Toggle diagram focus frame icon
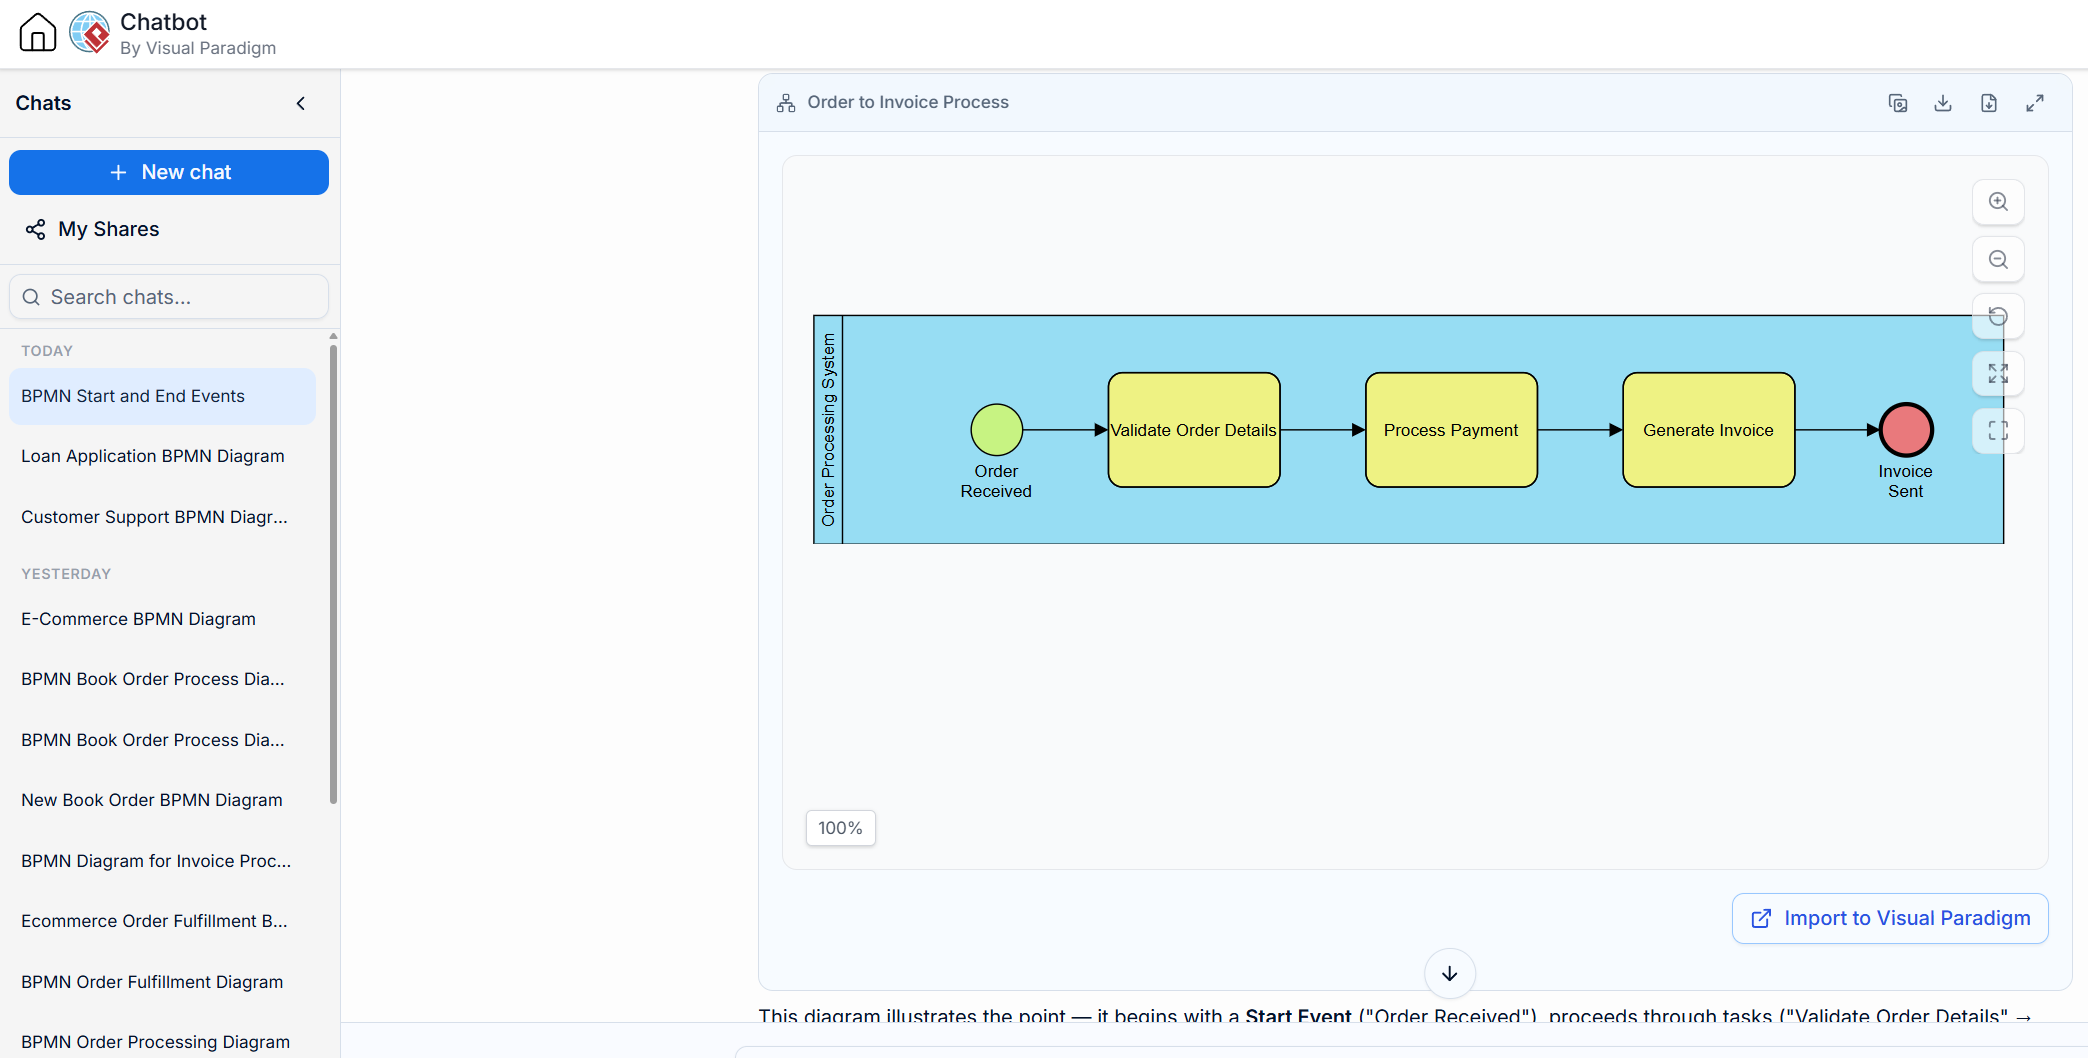Screen dimensions: 2088x1058 point(1998,431)
